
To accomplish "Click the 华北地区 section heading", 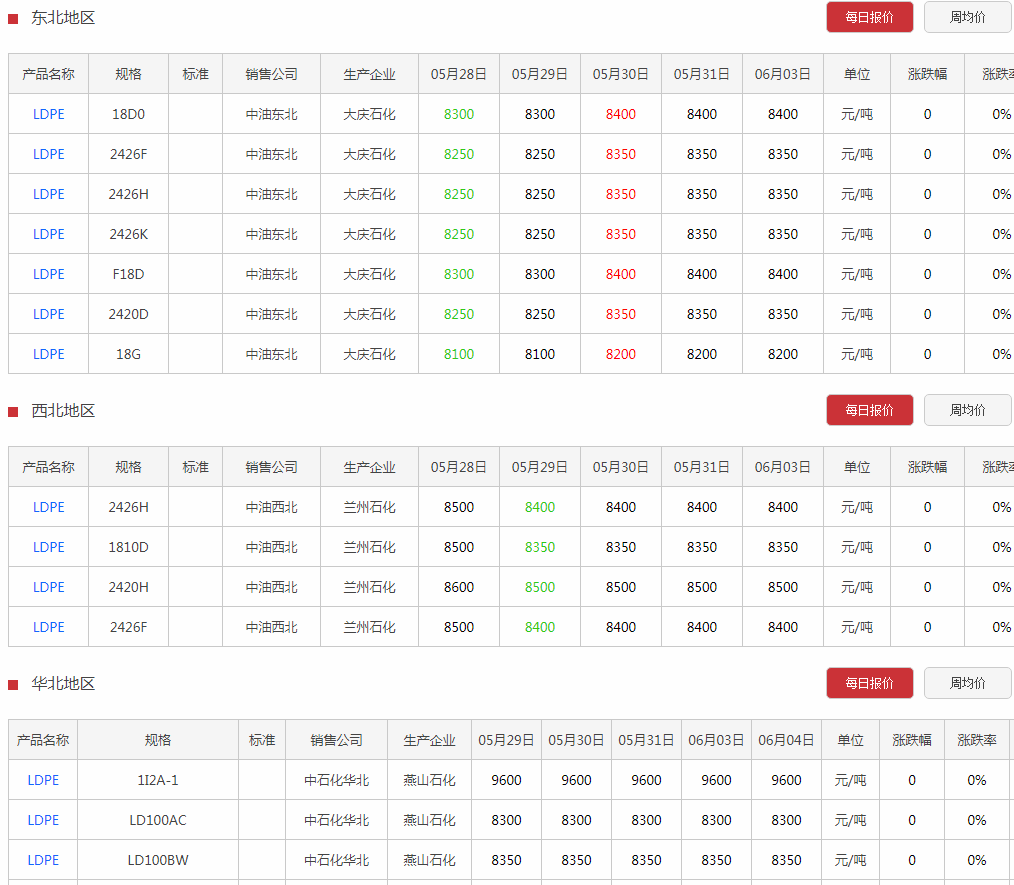I will (x=63, y=683).
